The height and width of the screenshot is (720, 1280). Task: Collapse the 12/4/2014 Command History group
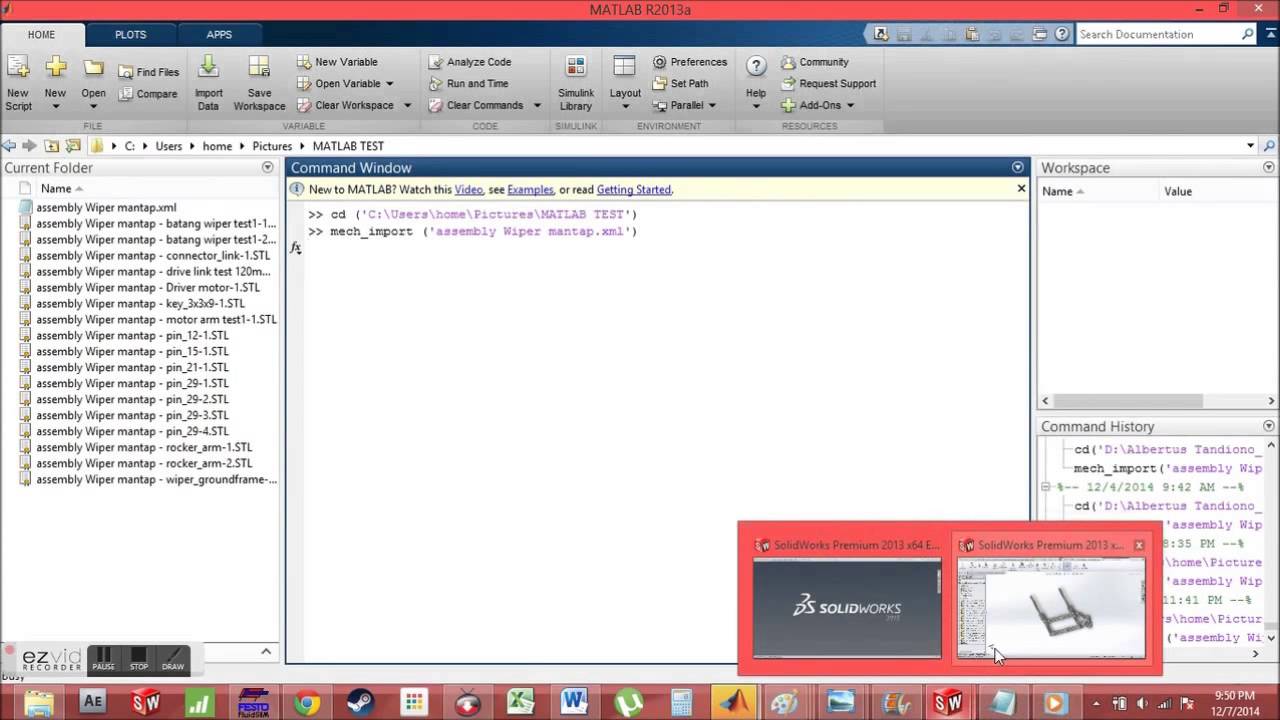1046,487
